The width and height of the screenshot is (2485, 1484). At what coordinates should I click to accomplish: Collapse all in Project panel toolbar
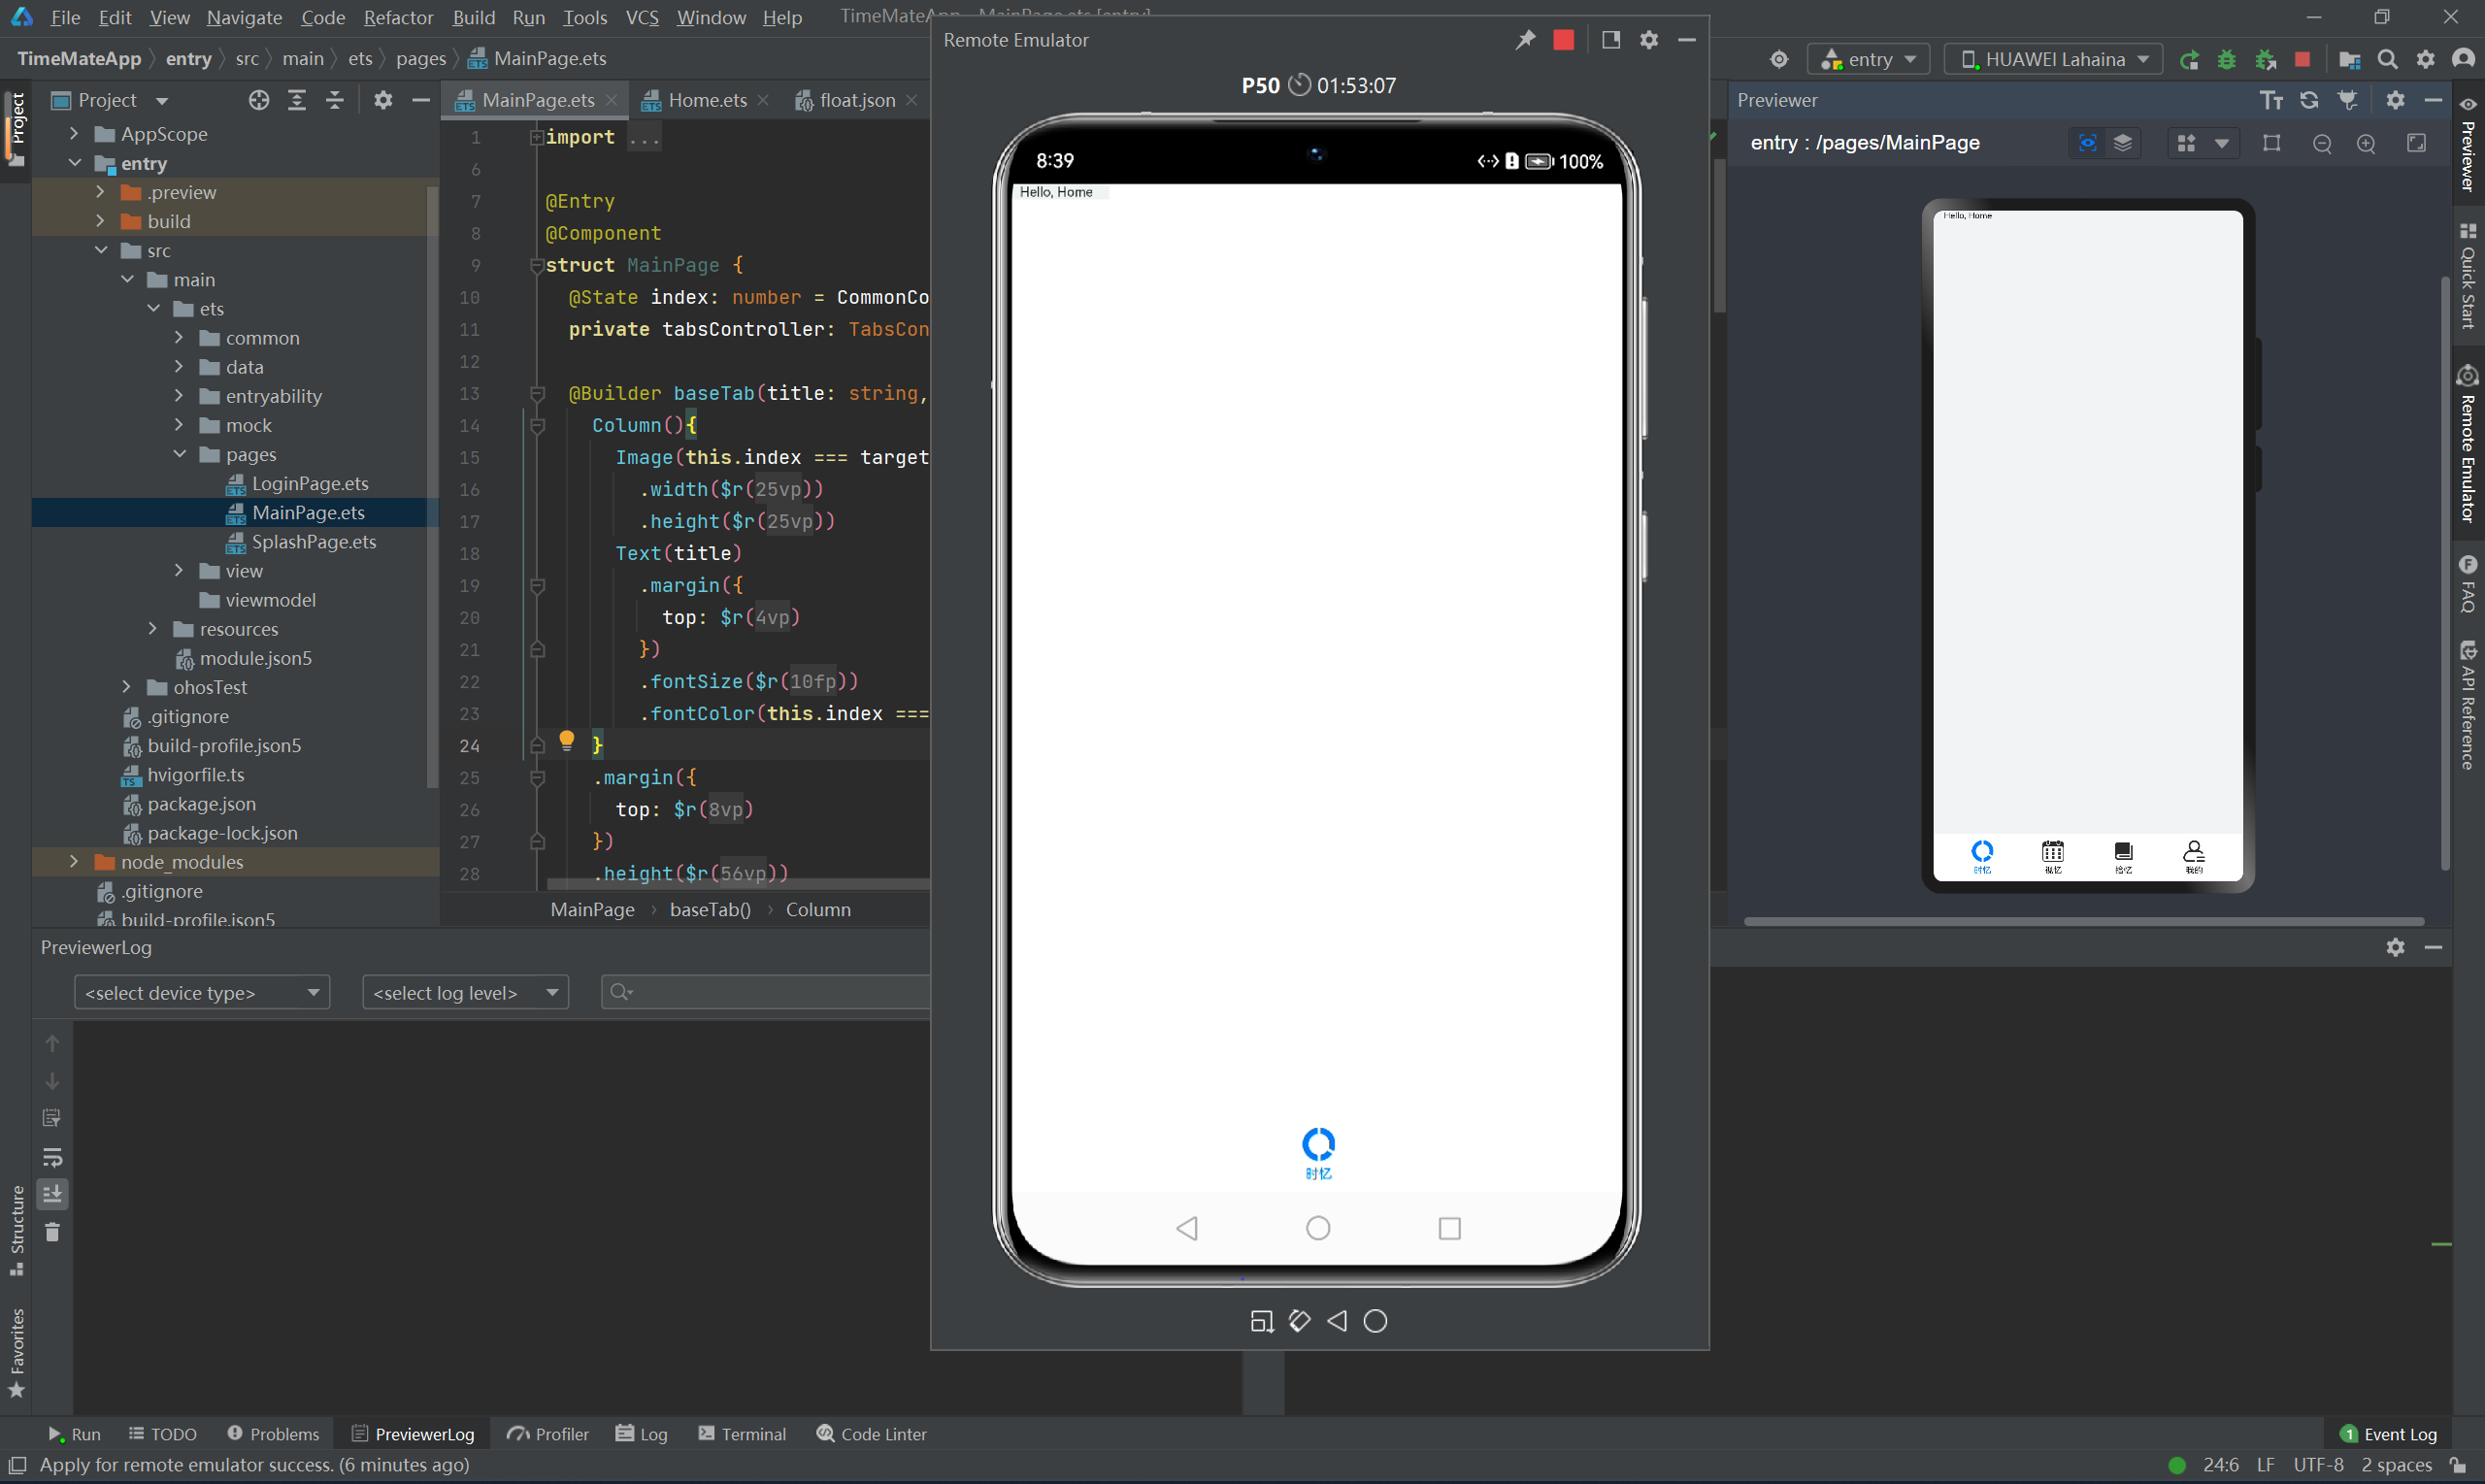pos(335,100)
